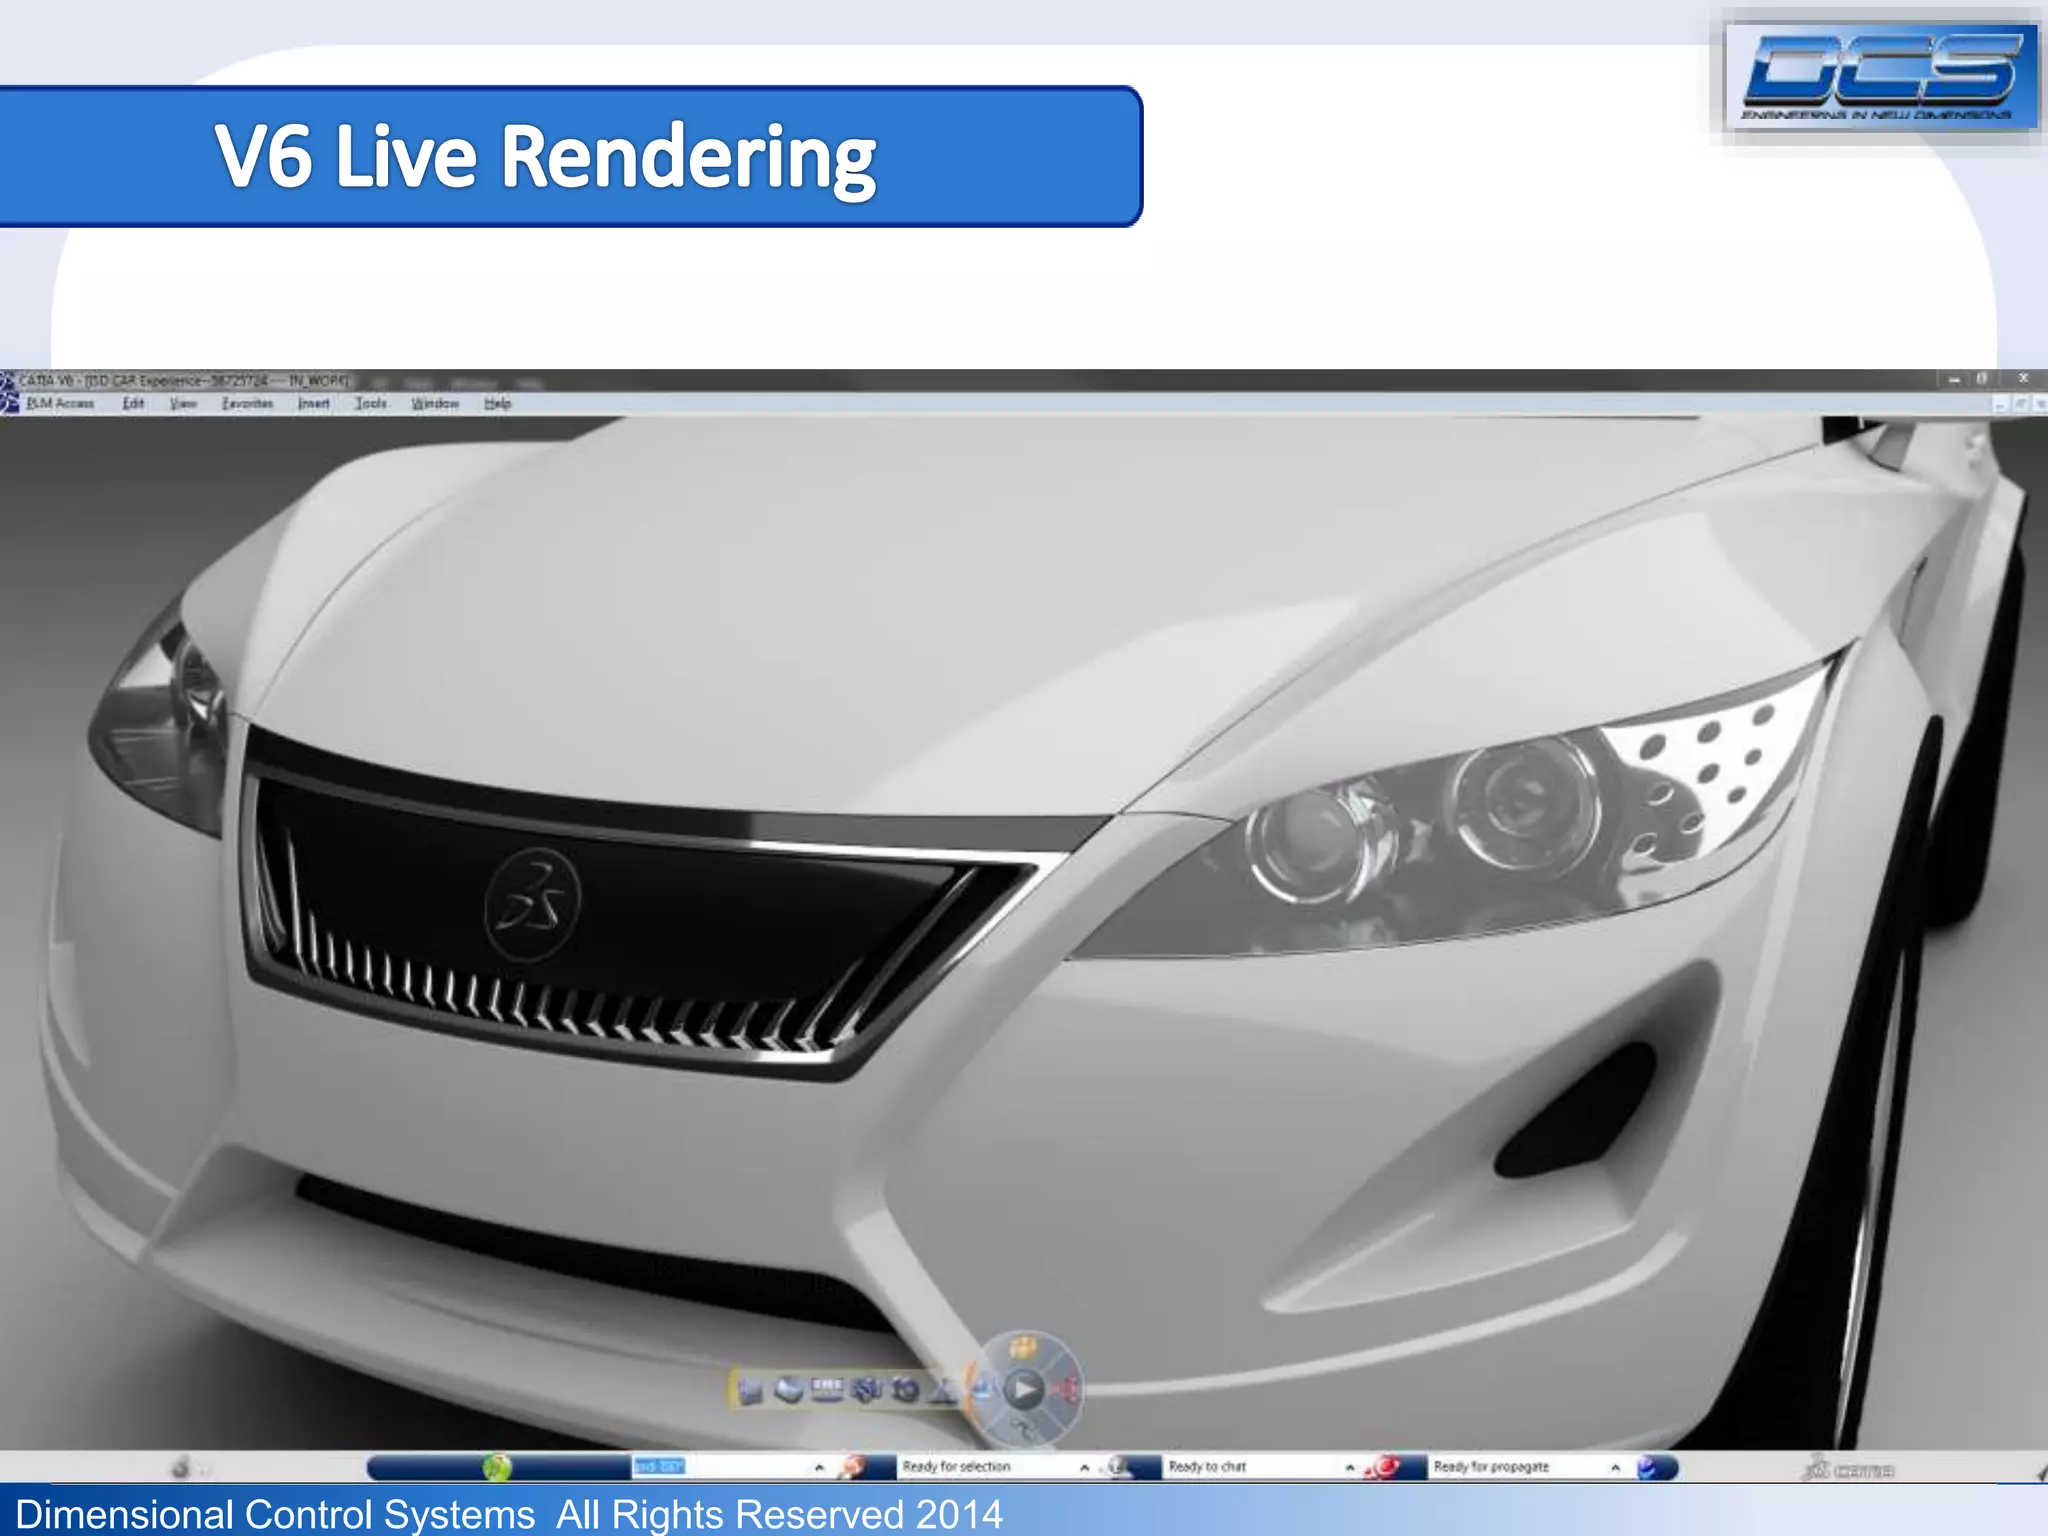The image size is (2048, 1536).
Task: Open the Tools menu
Action: click(370, 403)
